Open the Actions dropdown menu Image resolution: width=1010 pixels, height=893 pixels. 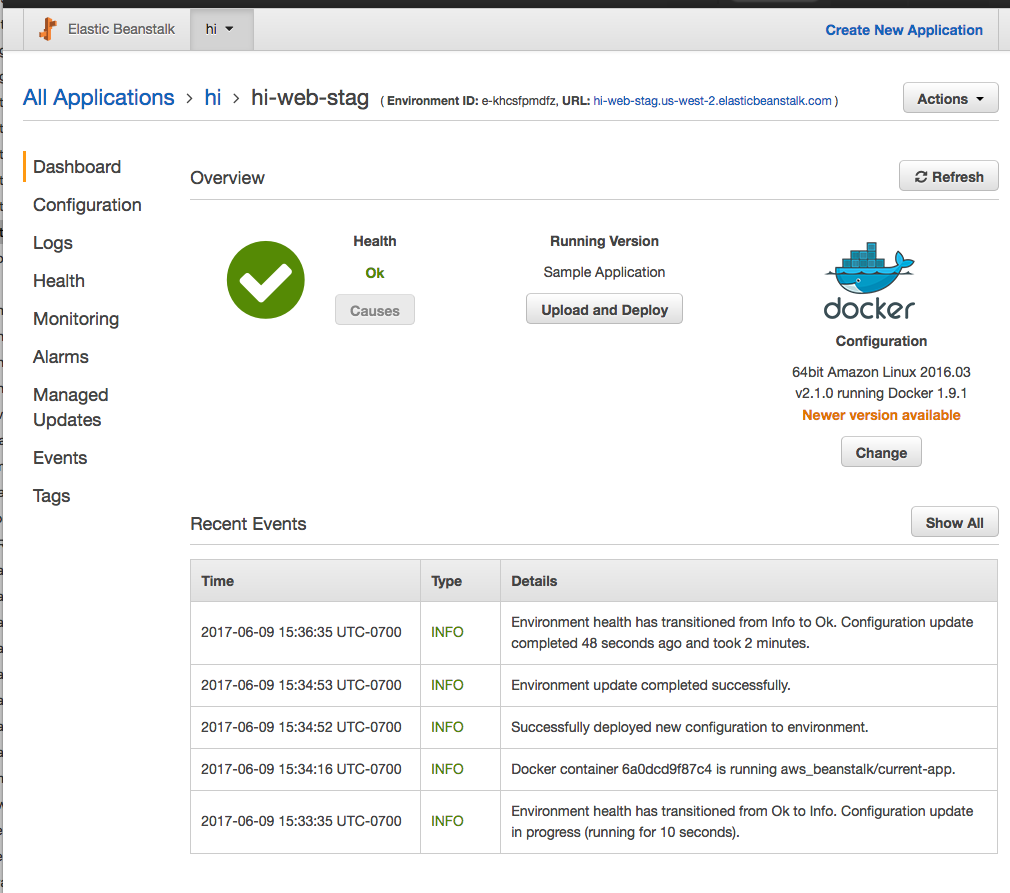[x=950, y=99]
